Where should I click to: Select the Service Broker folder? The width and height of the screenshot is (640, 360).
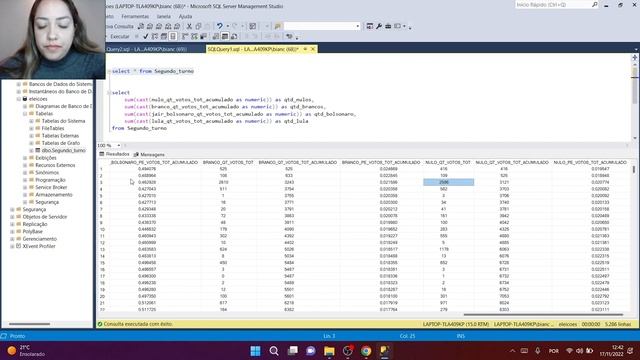(51, 187)
